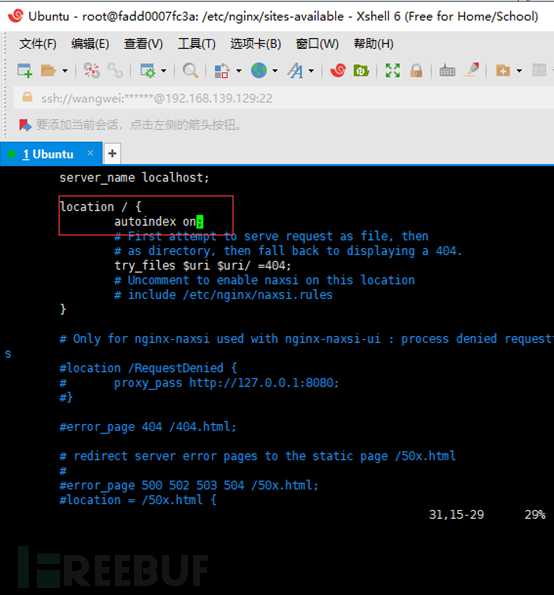
Task: Click 'proxy_pass http://127.0.0.1:8080;' line
Action: tap(226, 383)
